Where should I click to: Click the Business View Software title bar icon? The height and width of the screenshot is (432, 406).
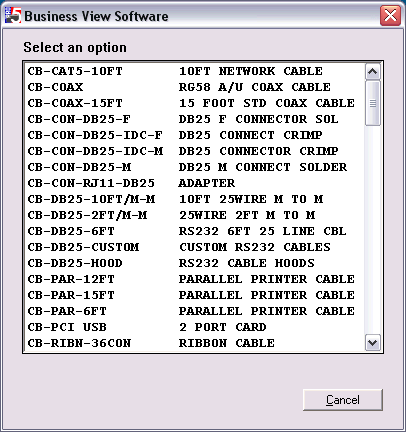pyautogui.click(x=13, y=15)
